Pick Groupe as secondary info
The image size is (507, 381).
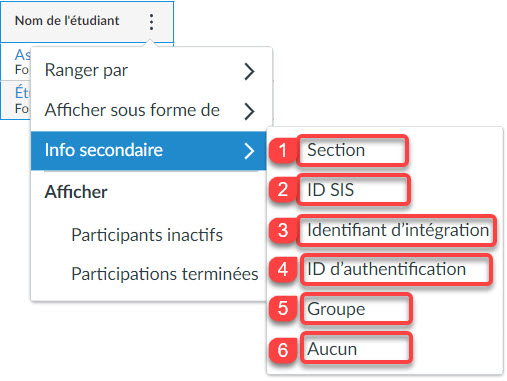pyautogui.click(x=336, y=309)
